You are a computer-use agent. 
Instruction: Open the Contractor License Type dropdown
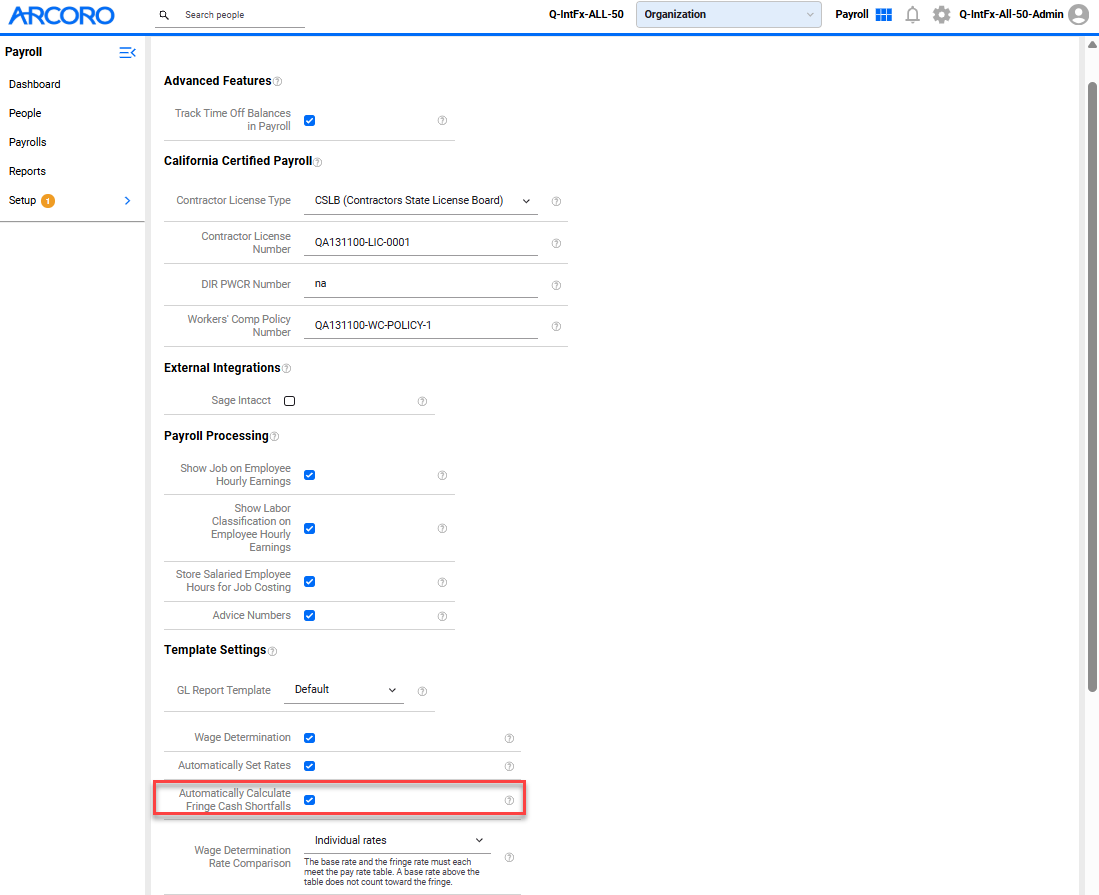[421, 200]
